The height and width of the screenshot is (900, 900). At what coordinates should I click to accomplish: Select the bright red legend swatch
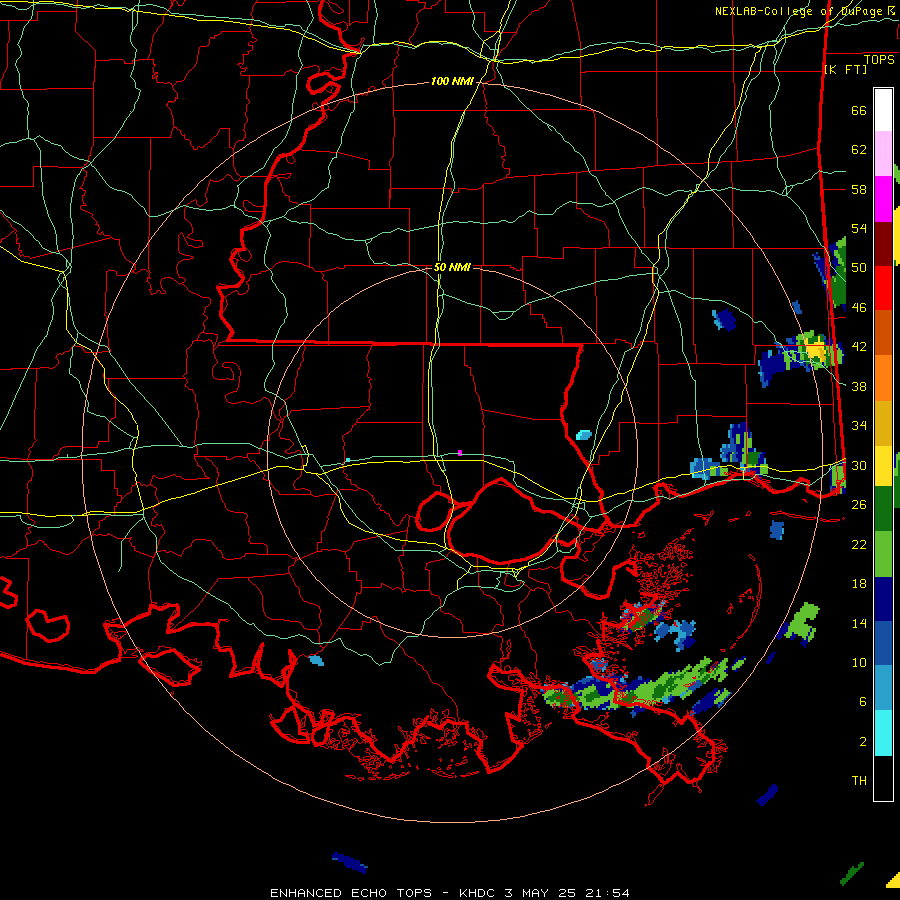(883, 288)
